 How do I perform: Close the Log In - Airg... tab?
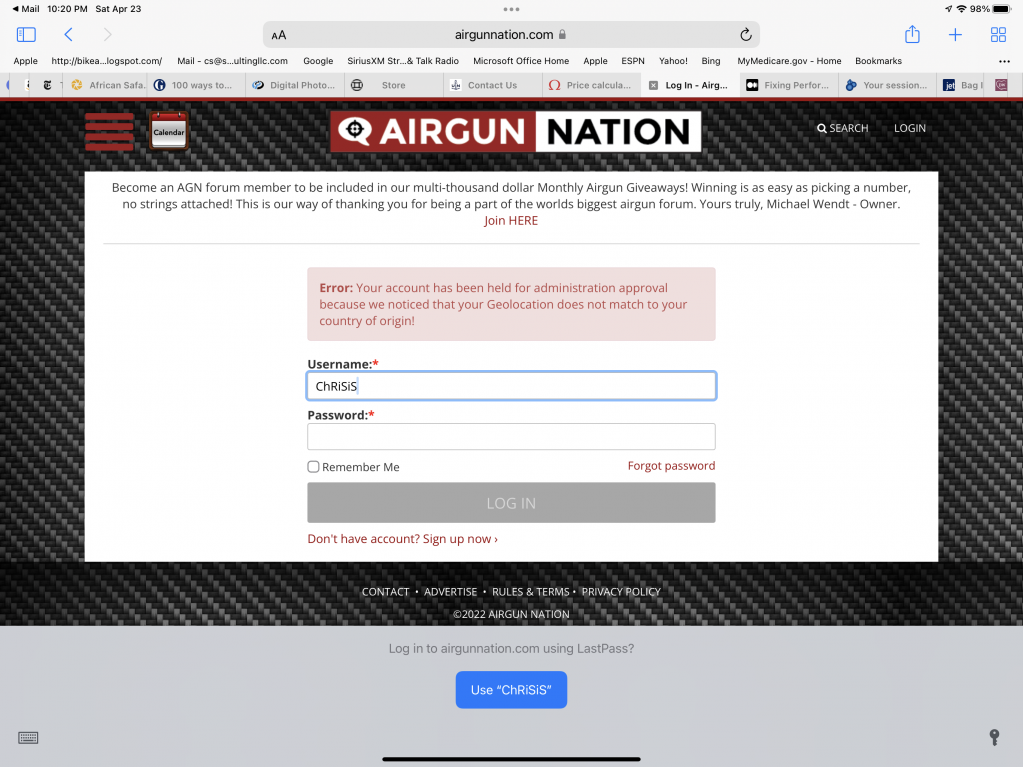click(x=653, y=85)
